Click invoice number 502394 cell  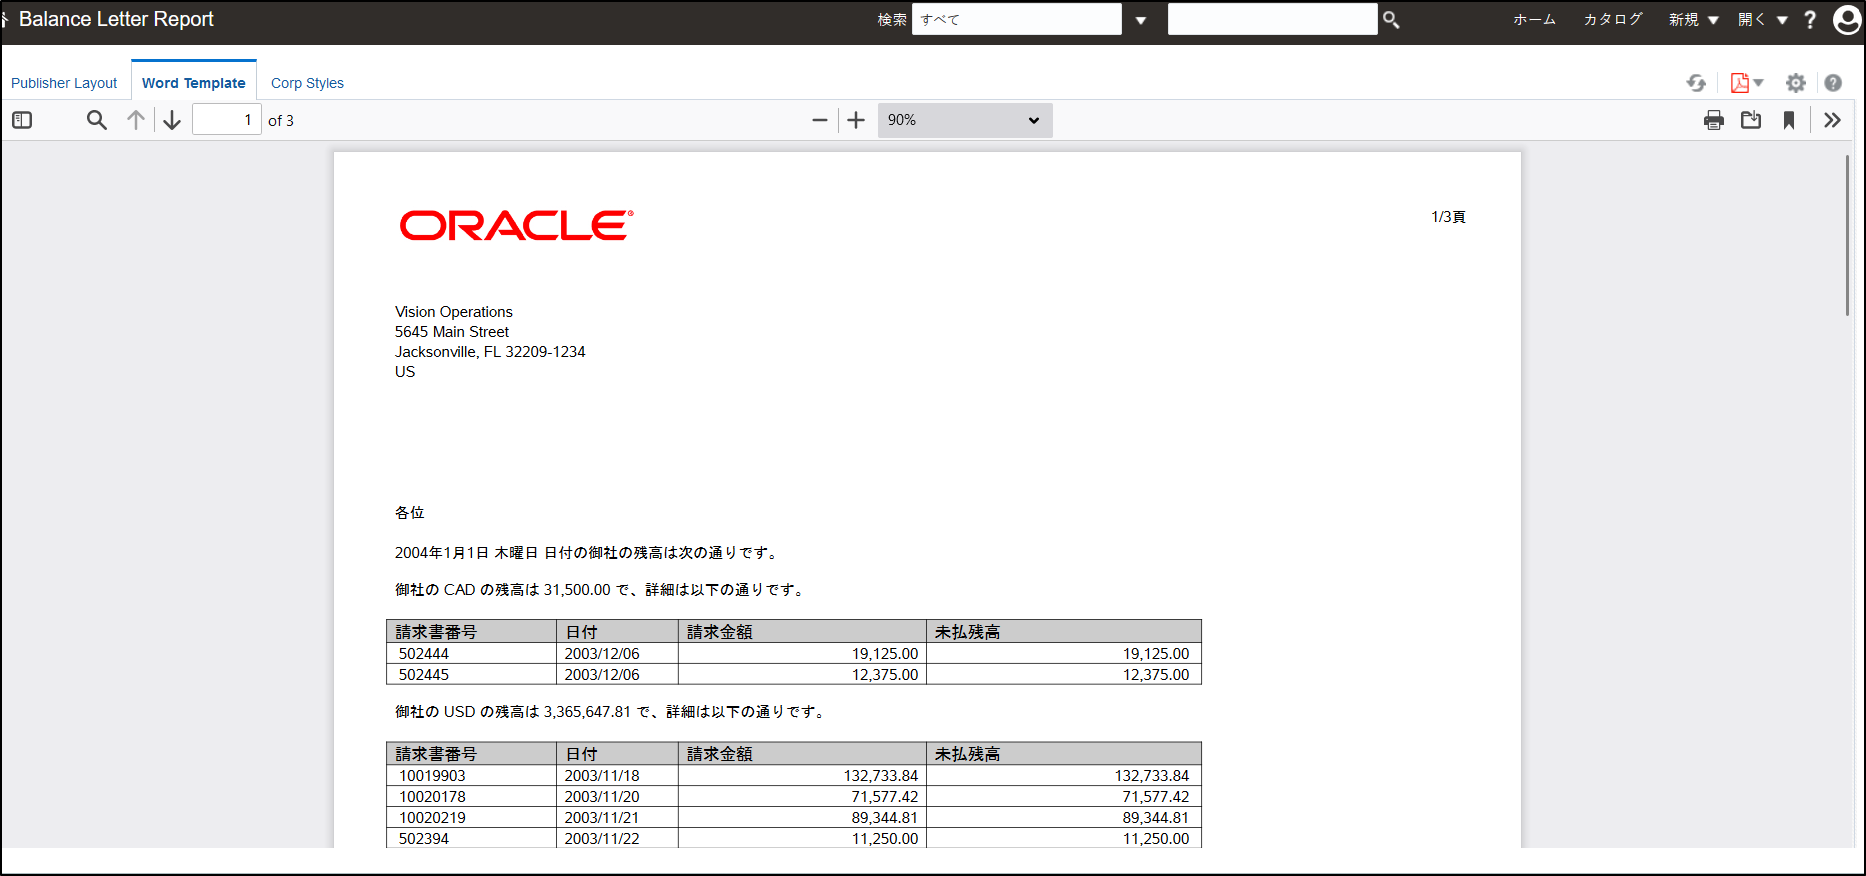(x=471, y=839)
